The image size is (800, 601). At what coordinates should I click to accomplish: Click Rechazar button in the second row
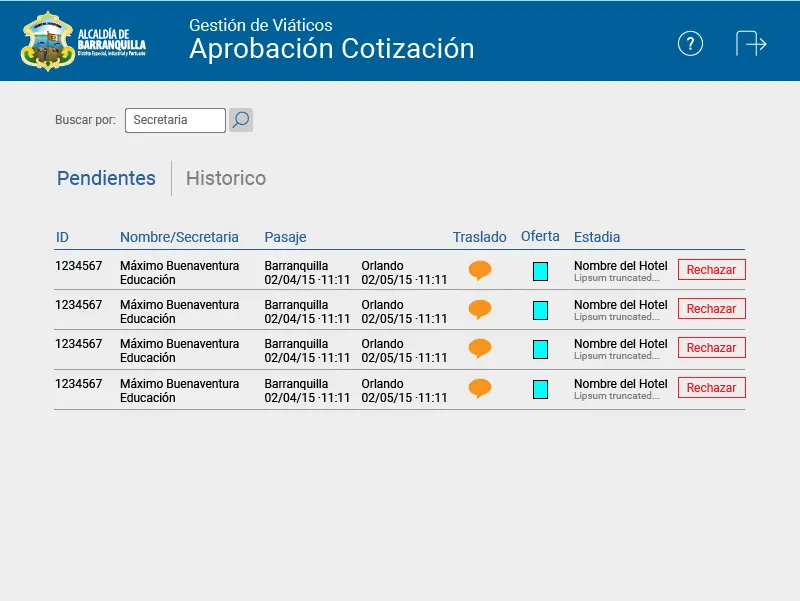pyautogui.click(x=712, y=309)
